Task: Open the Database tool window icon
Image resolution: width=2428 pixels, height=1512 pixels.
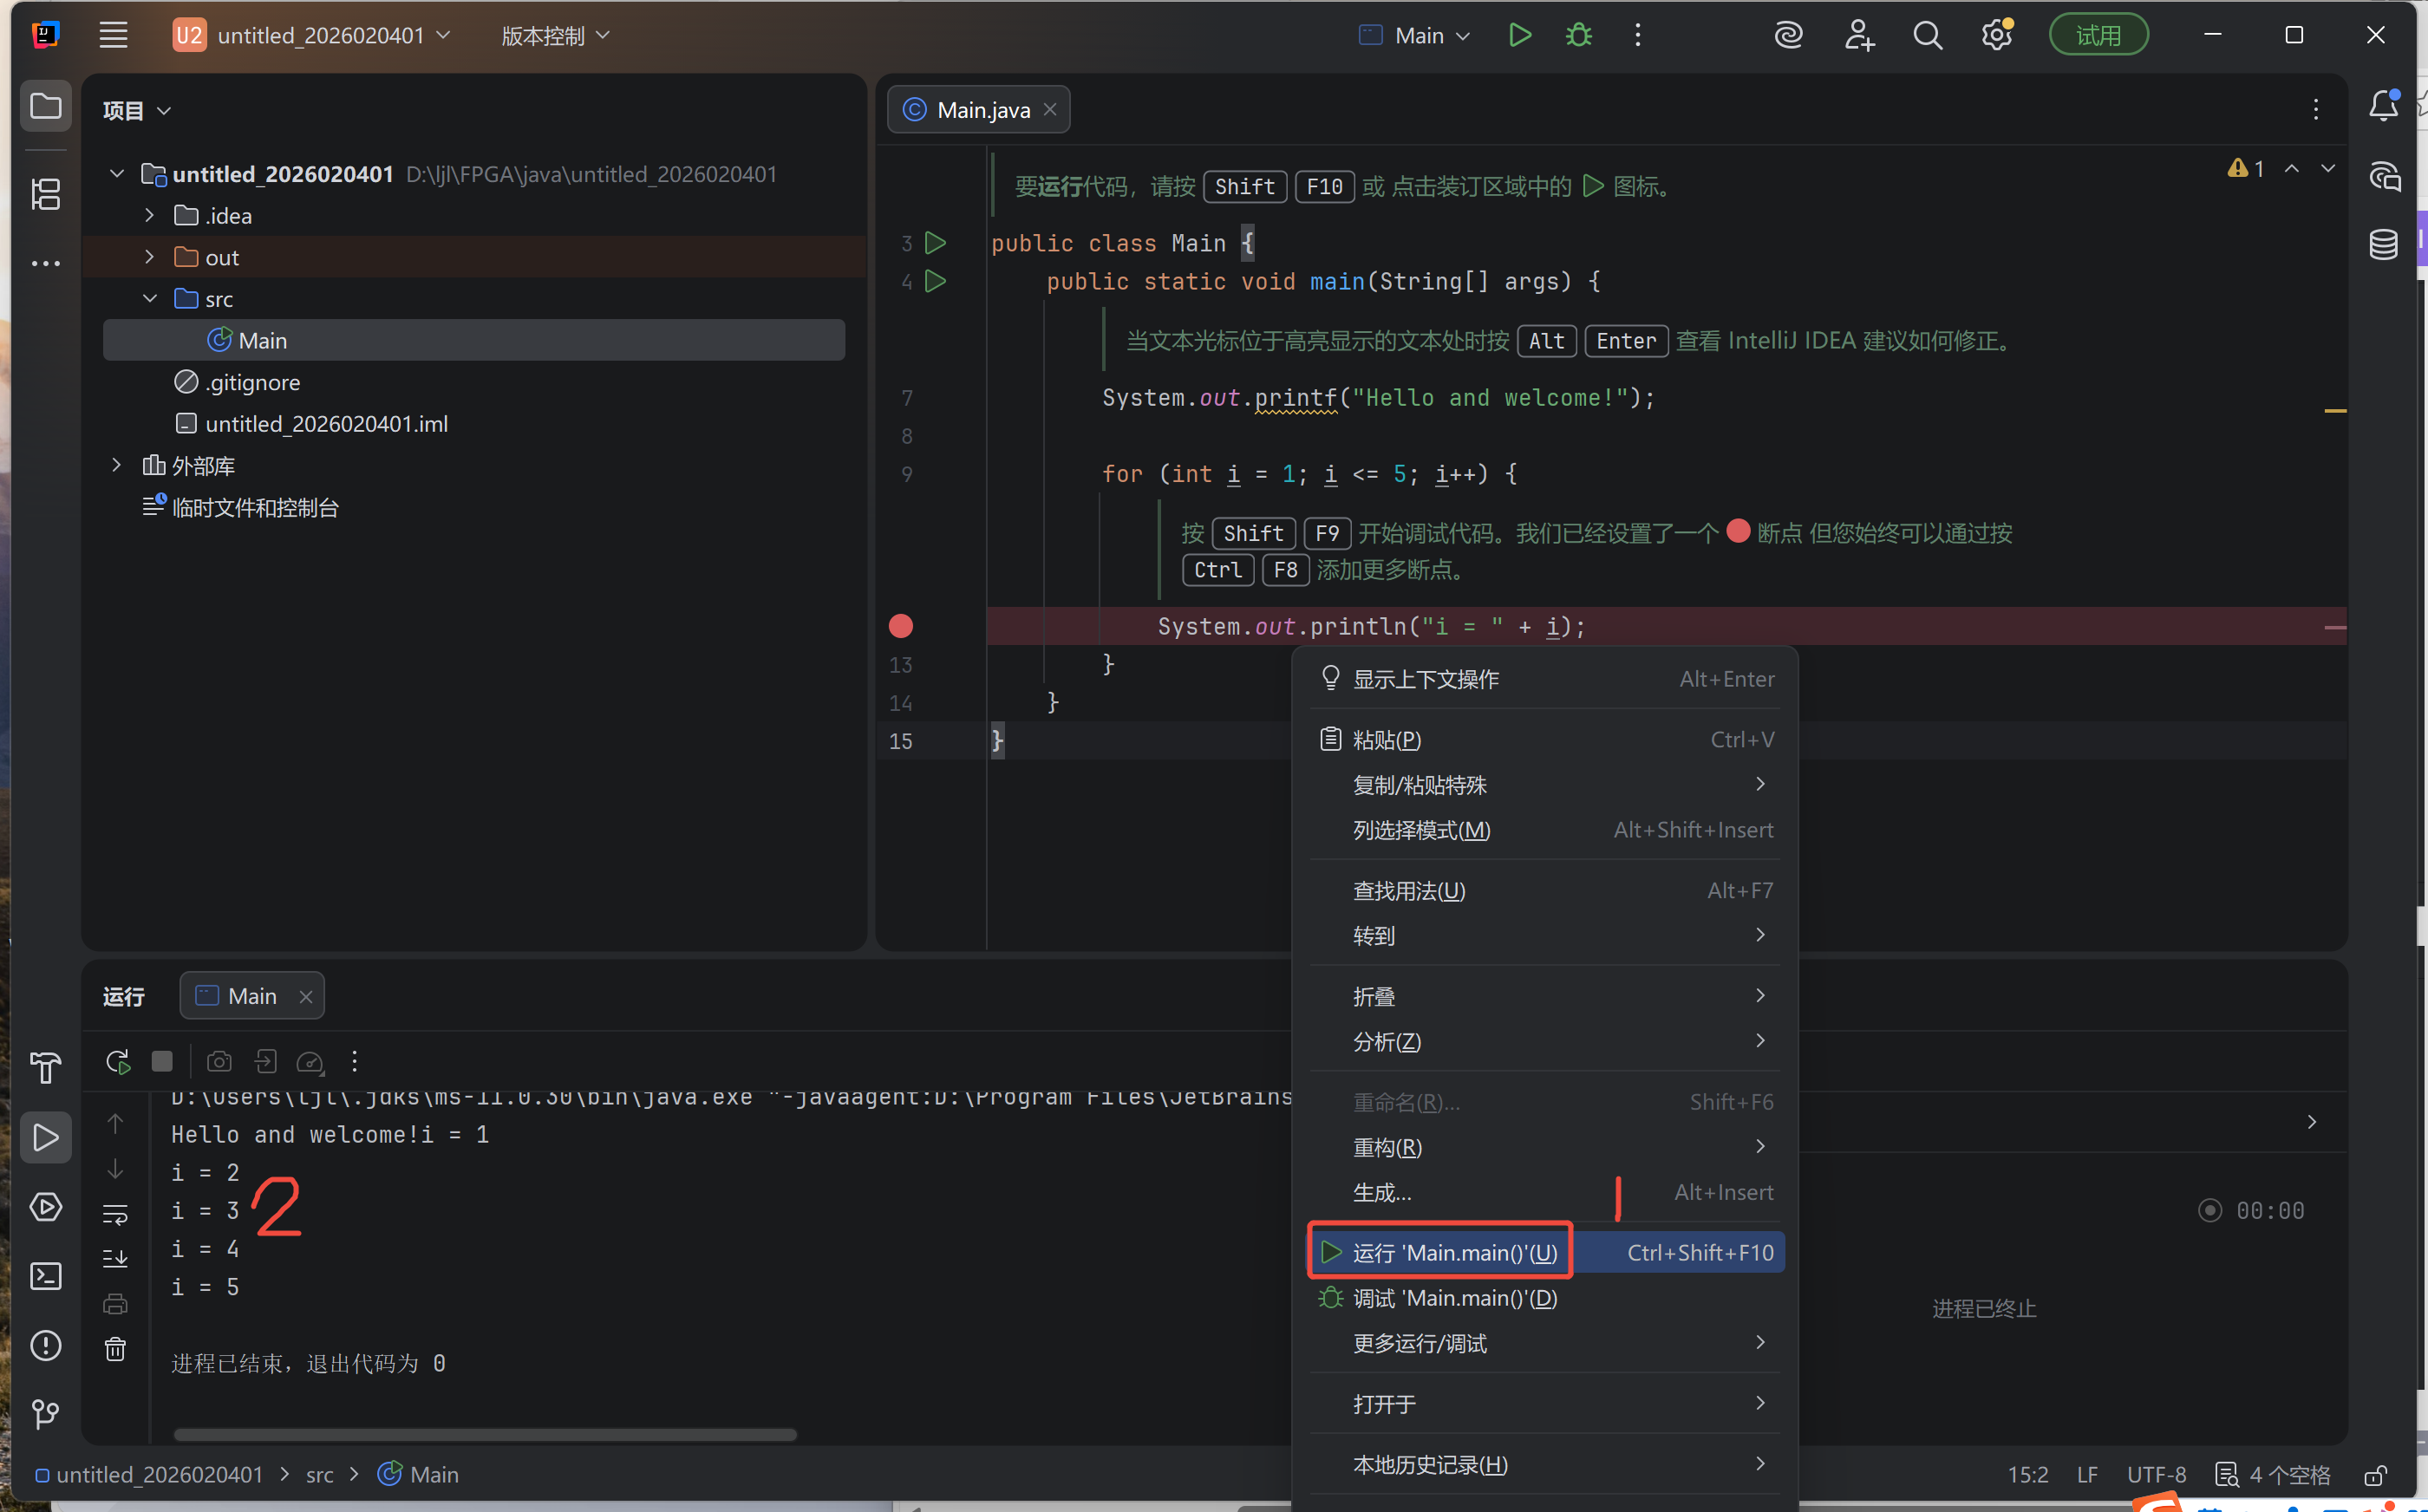Action: (2383, 245)
